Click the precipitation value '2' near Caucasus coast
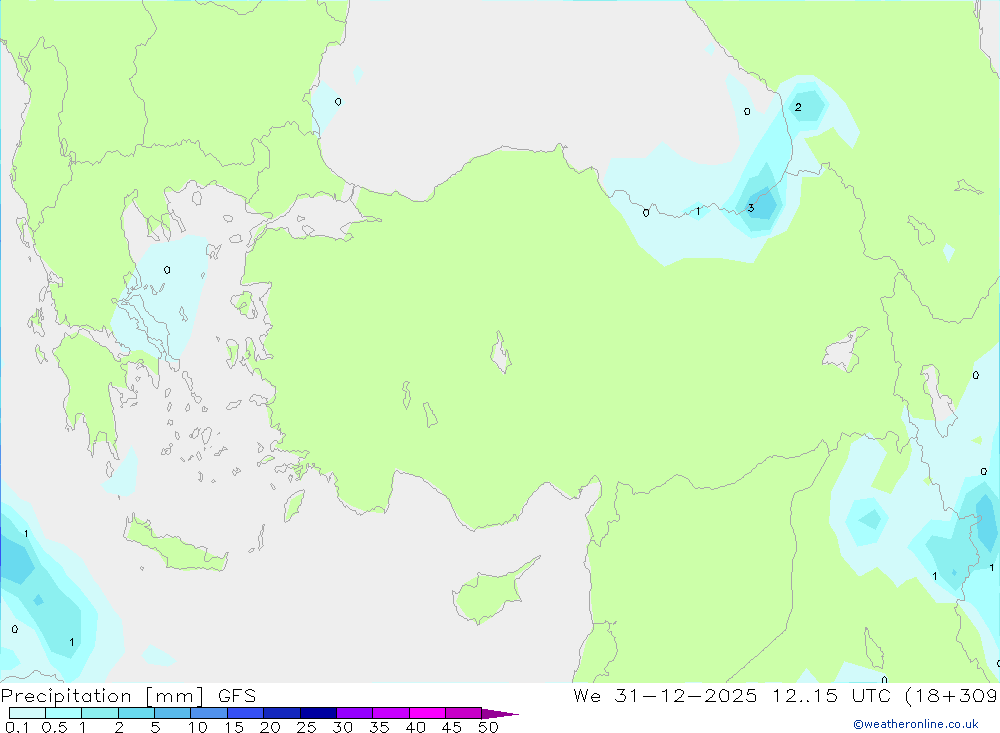This screenshot has height=733, width=1000. (x=798, y=107)
